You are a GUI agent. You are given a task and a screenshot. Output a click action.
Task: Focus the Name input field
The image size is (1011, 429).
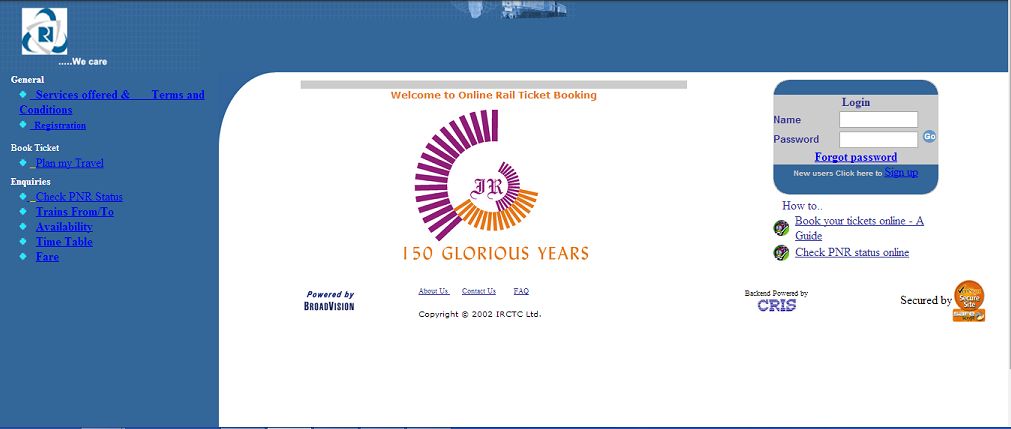pyautogui.click(x=878, y=120)
